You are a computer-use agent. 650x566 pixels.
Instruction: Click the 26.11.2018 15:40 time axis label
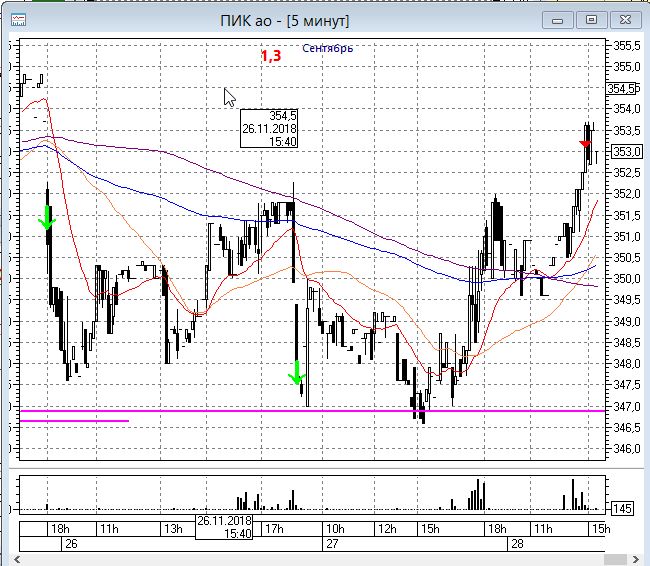[x=224, y=527]
